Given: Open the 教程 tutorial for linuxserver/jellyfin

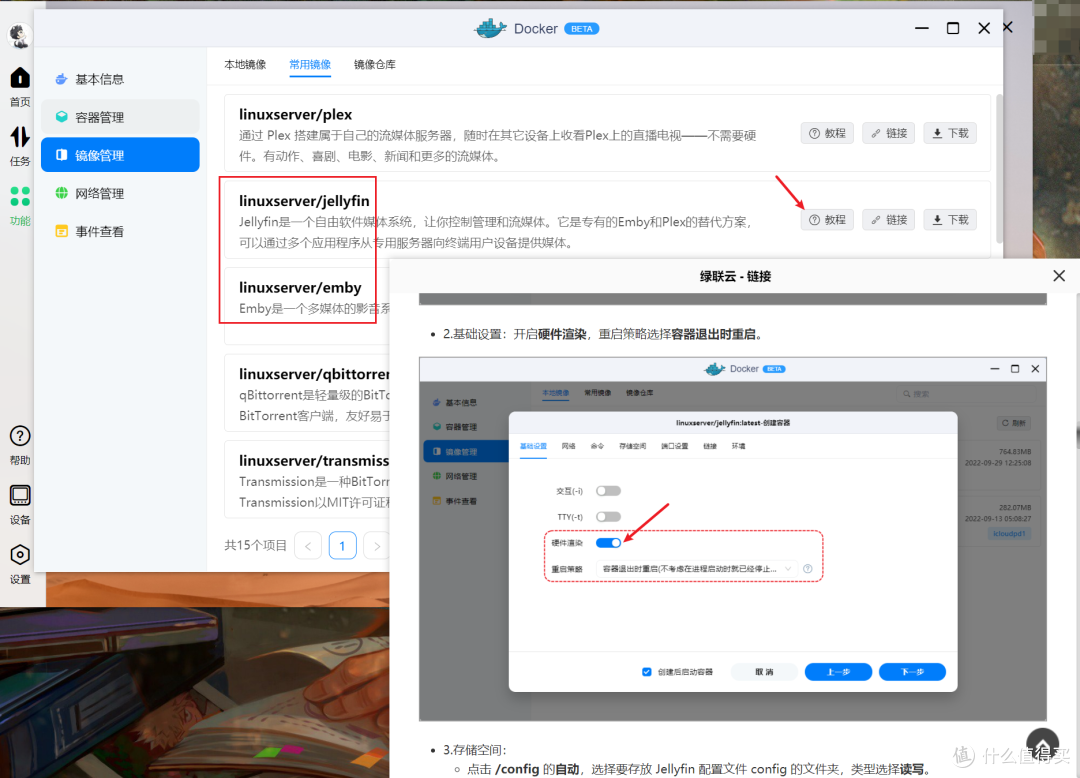Looking at the screenshot, I should tap(827, 220).
